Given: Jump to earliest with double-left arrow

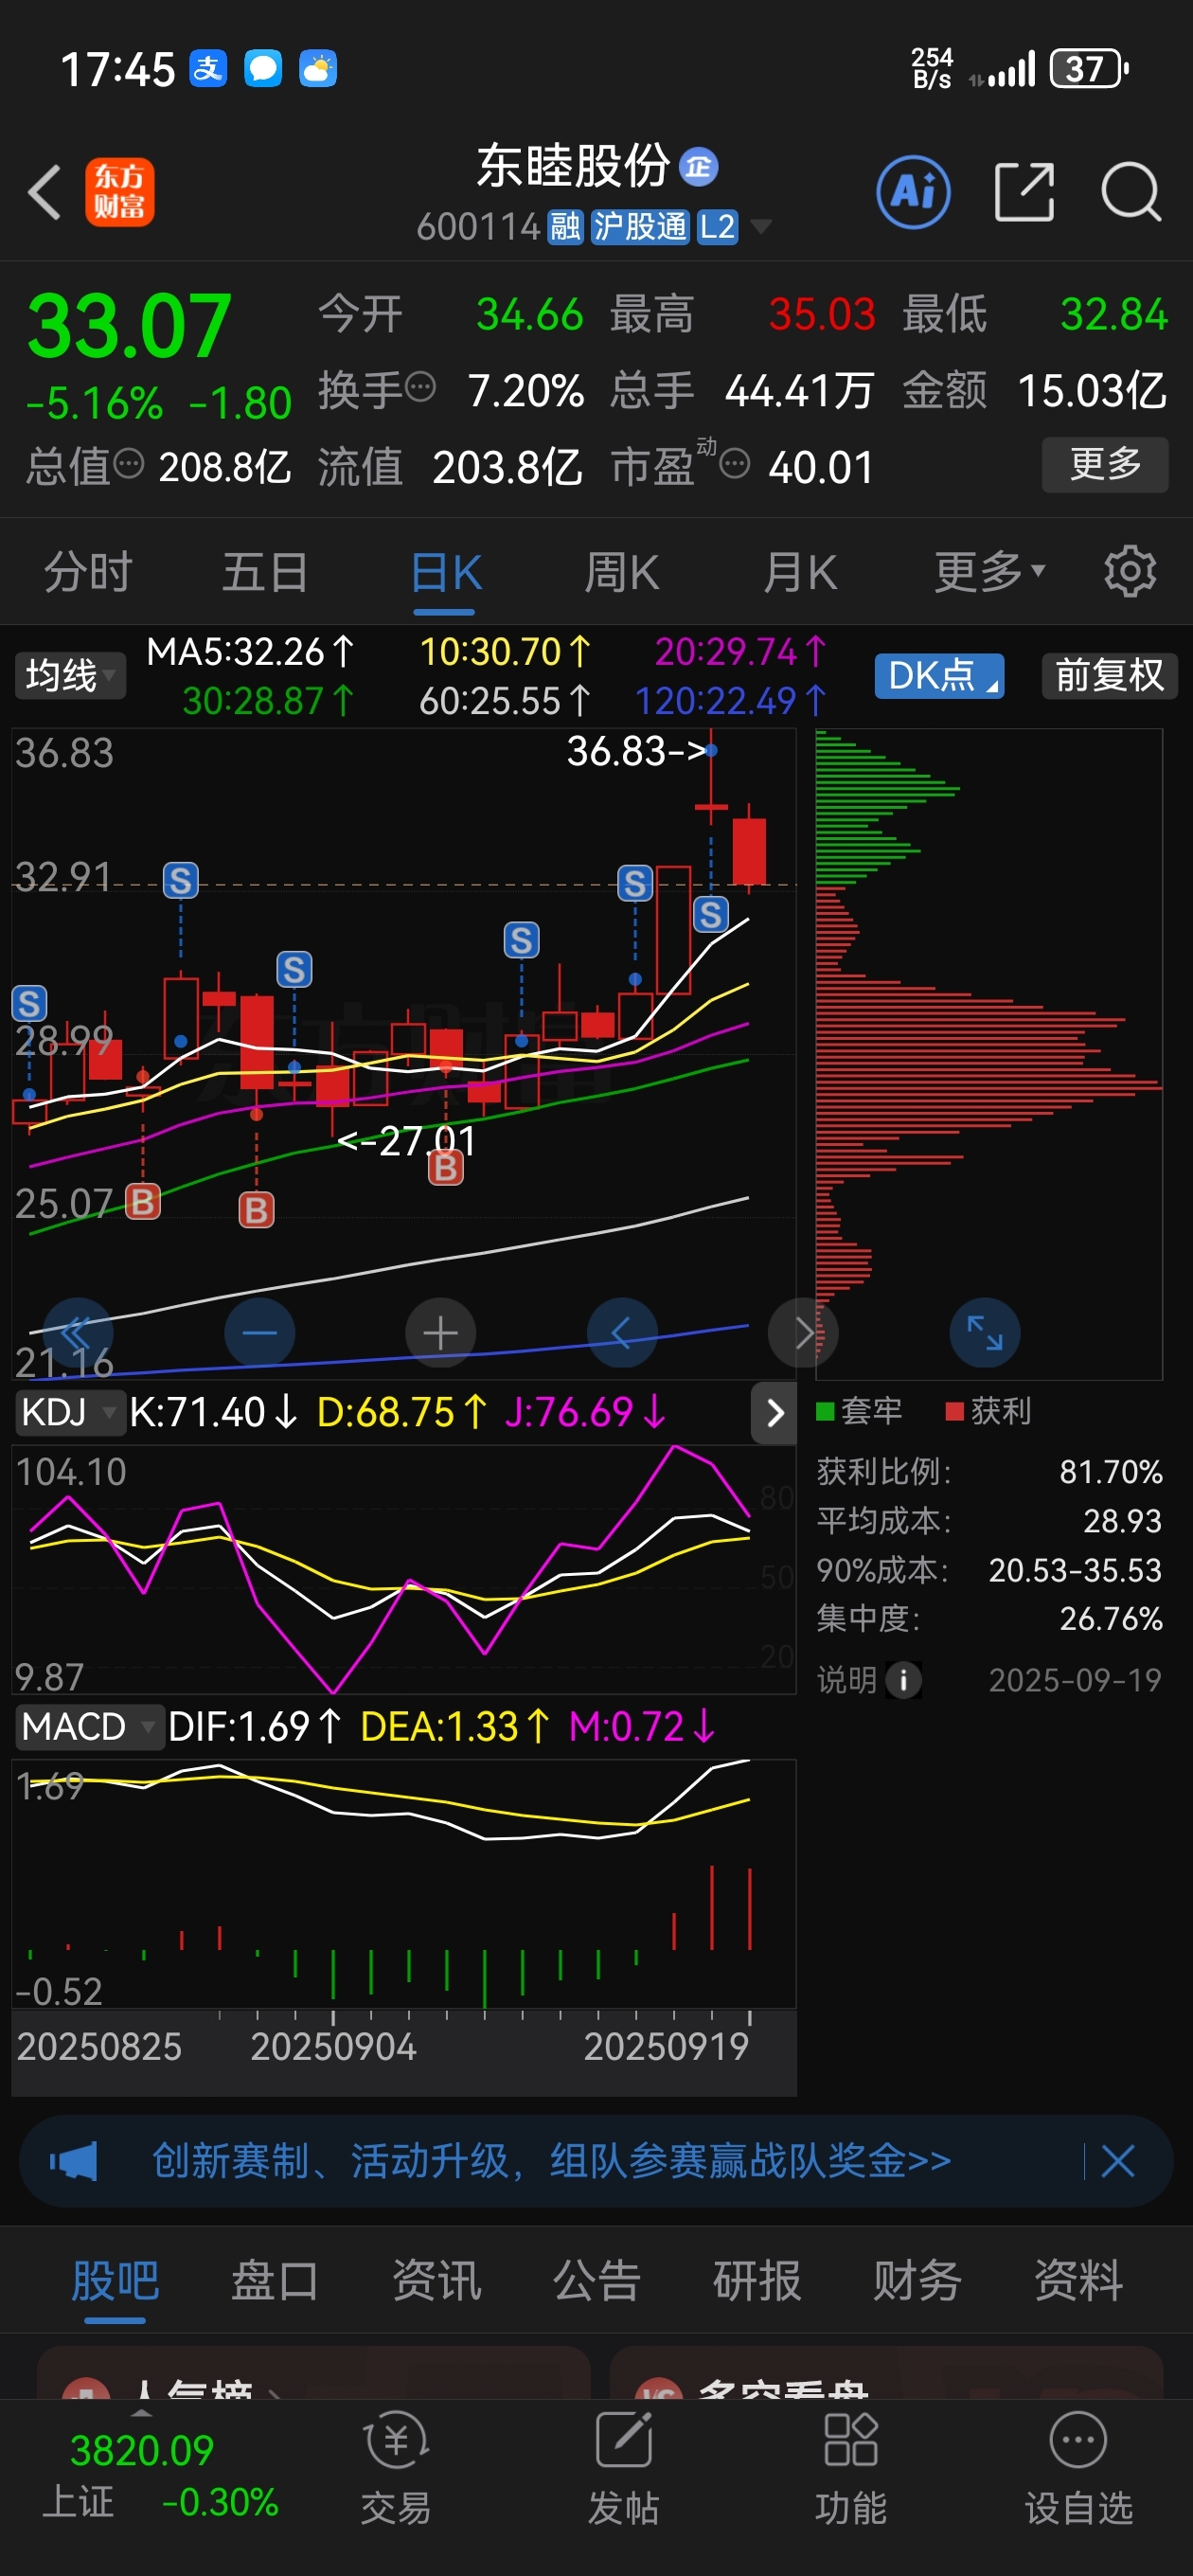Looking at the screenshot, I should 78,1332.
